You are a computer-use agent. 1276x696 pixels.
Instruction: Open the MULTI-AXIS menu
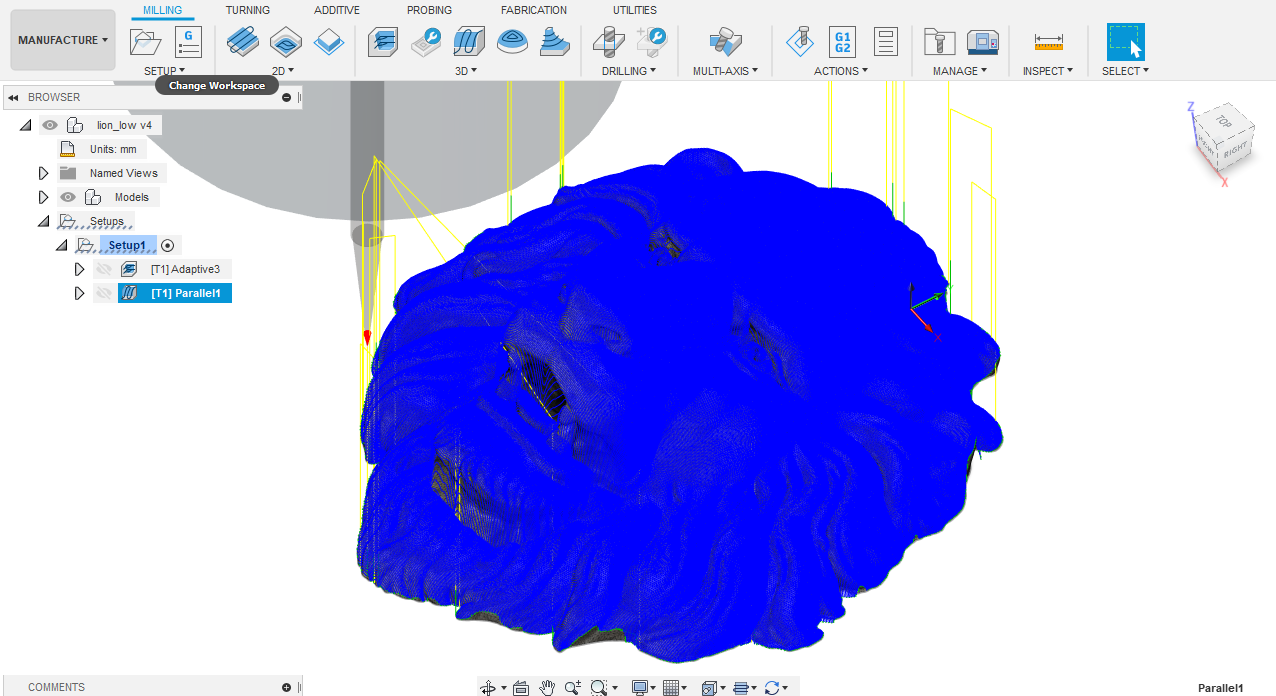coord(725,71)
